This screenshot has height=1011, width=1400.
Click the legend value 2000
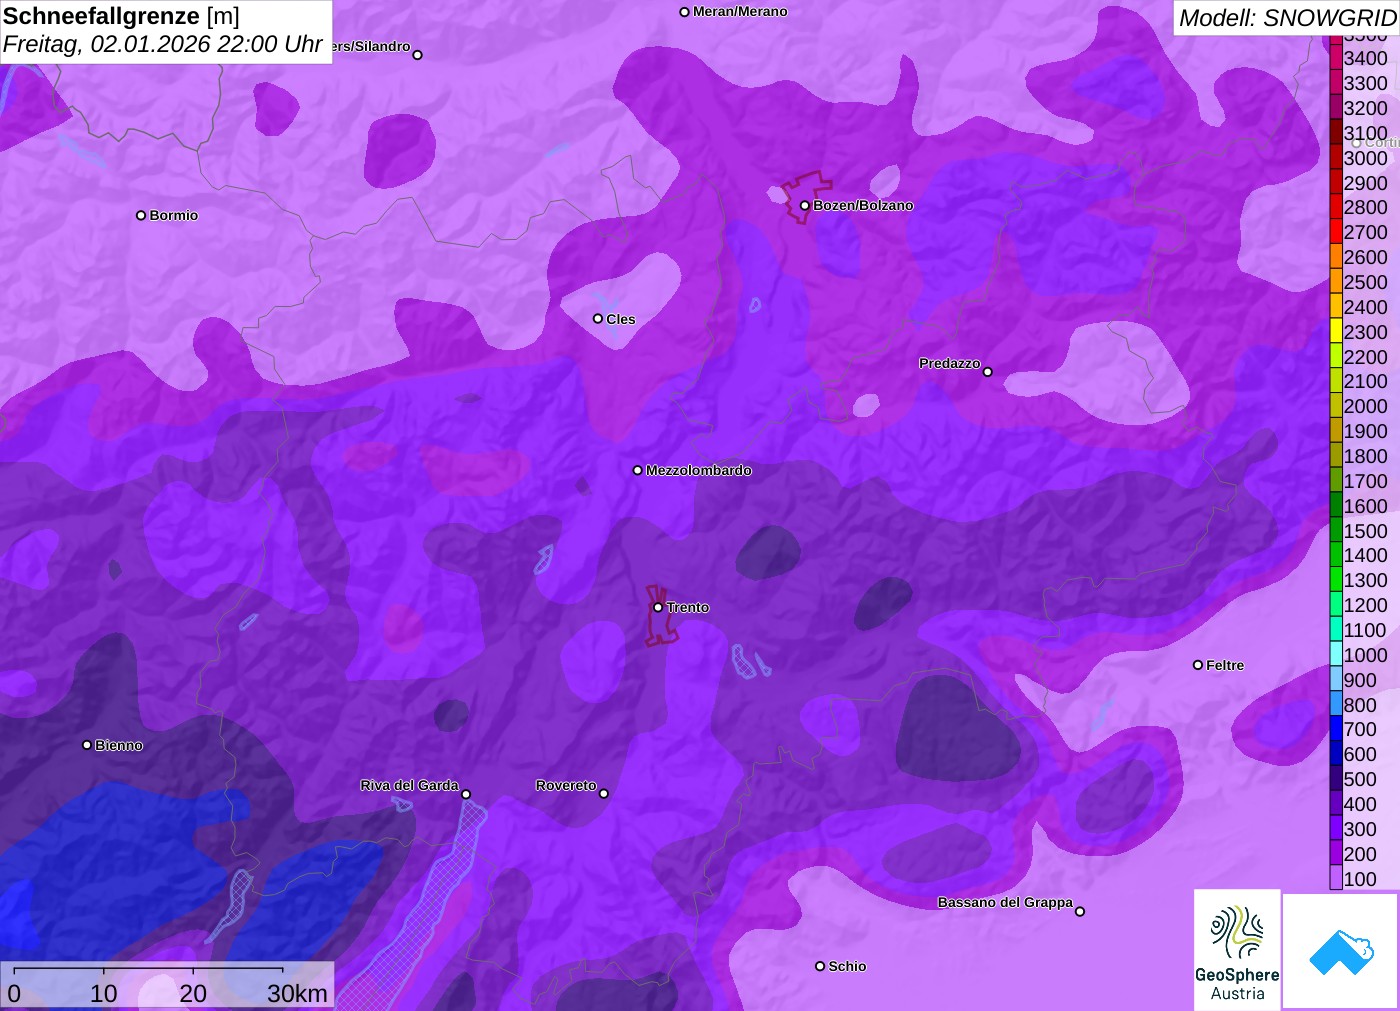coord(1366,406)
